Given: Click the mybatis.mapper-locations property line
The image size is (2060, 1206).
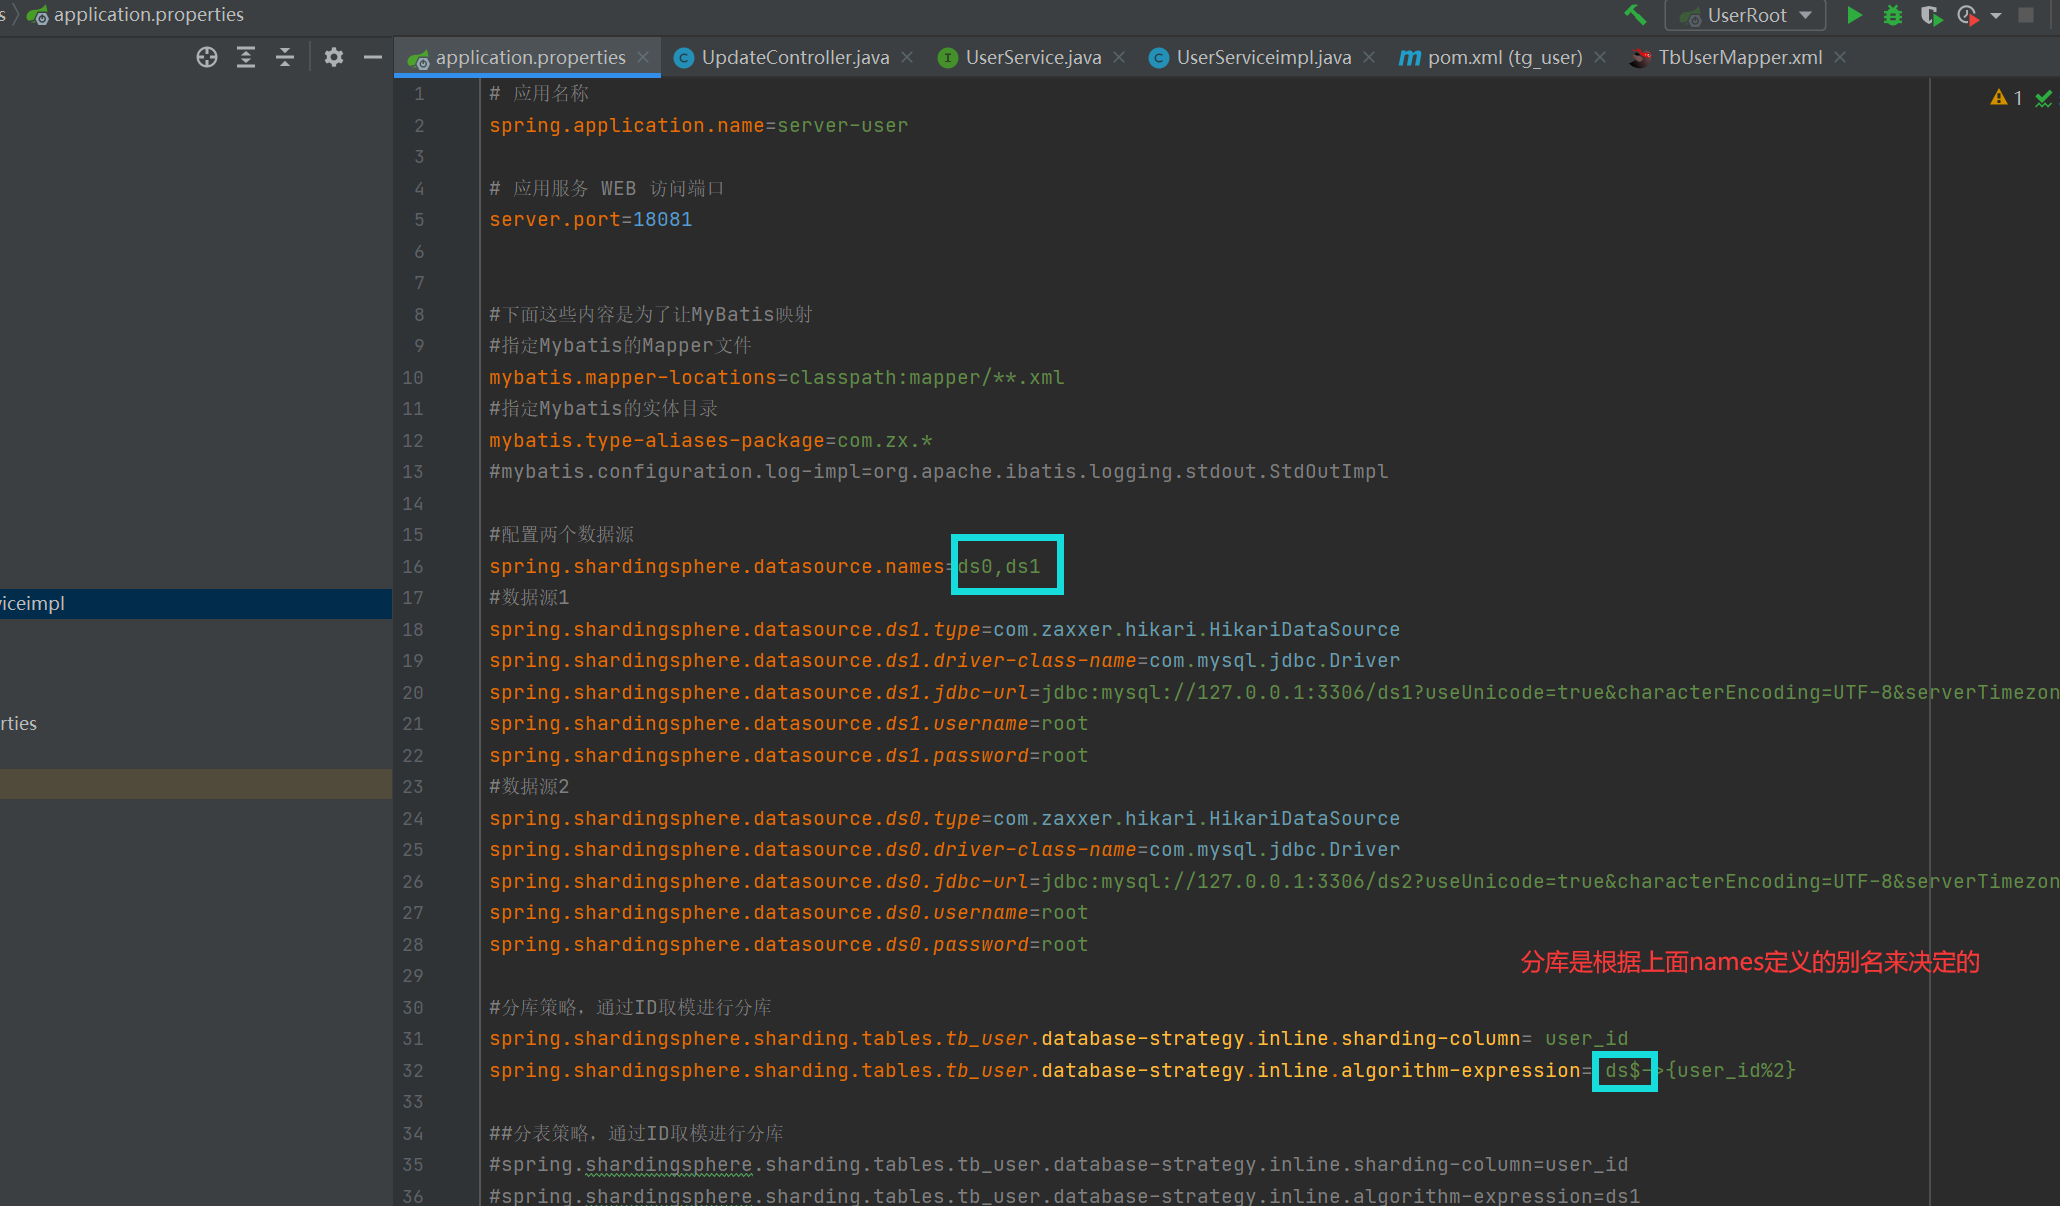Looking at the screenshot, I should tap(776, 377).
